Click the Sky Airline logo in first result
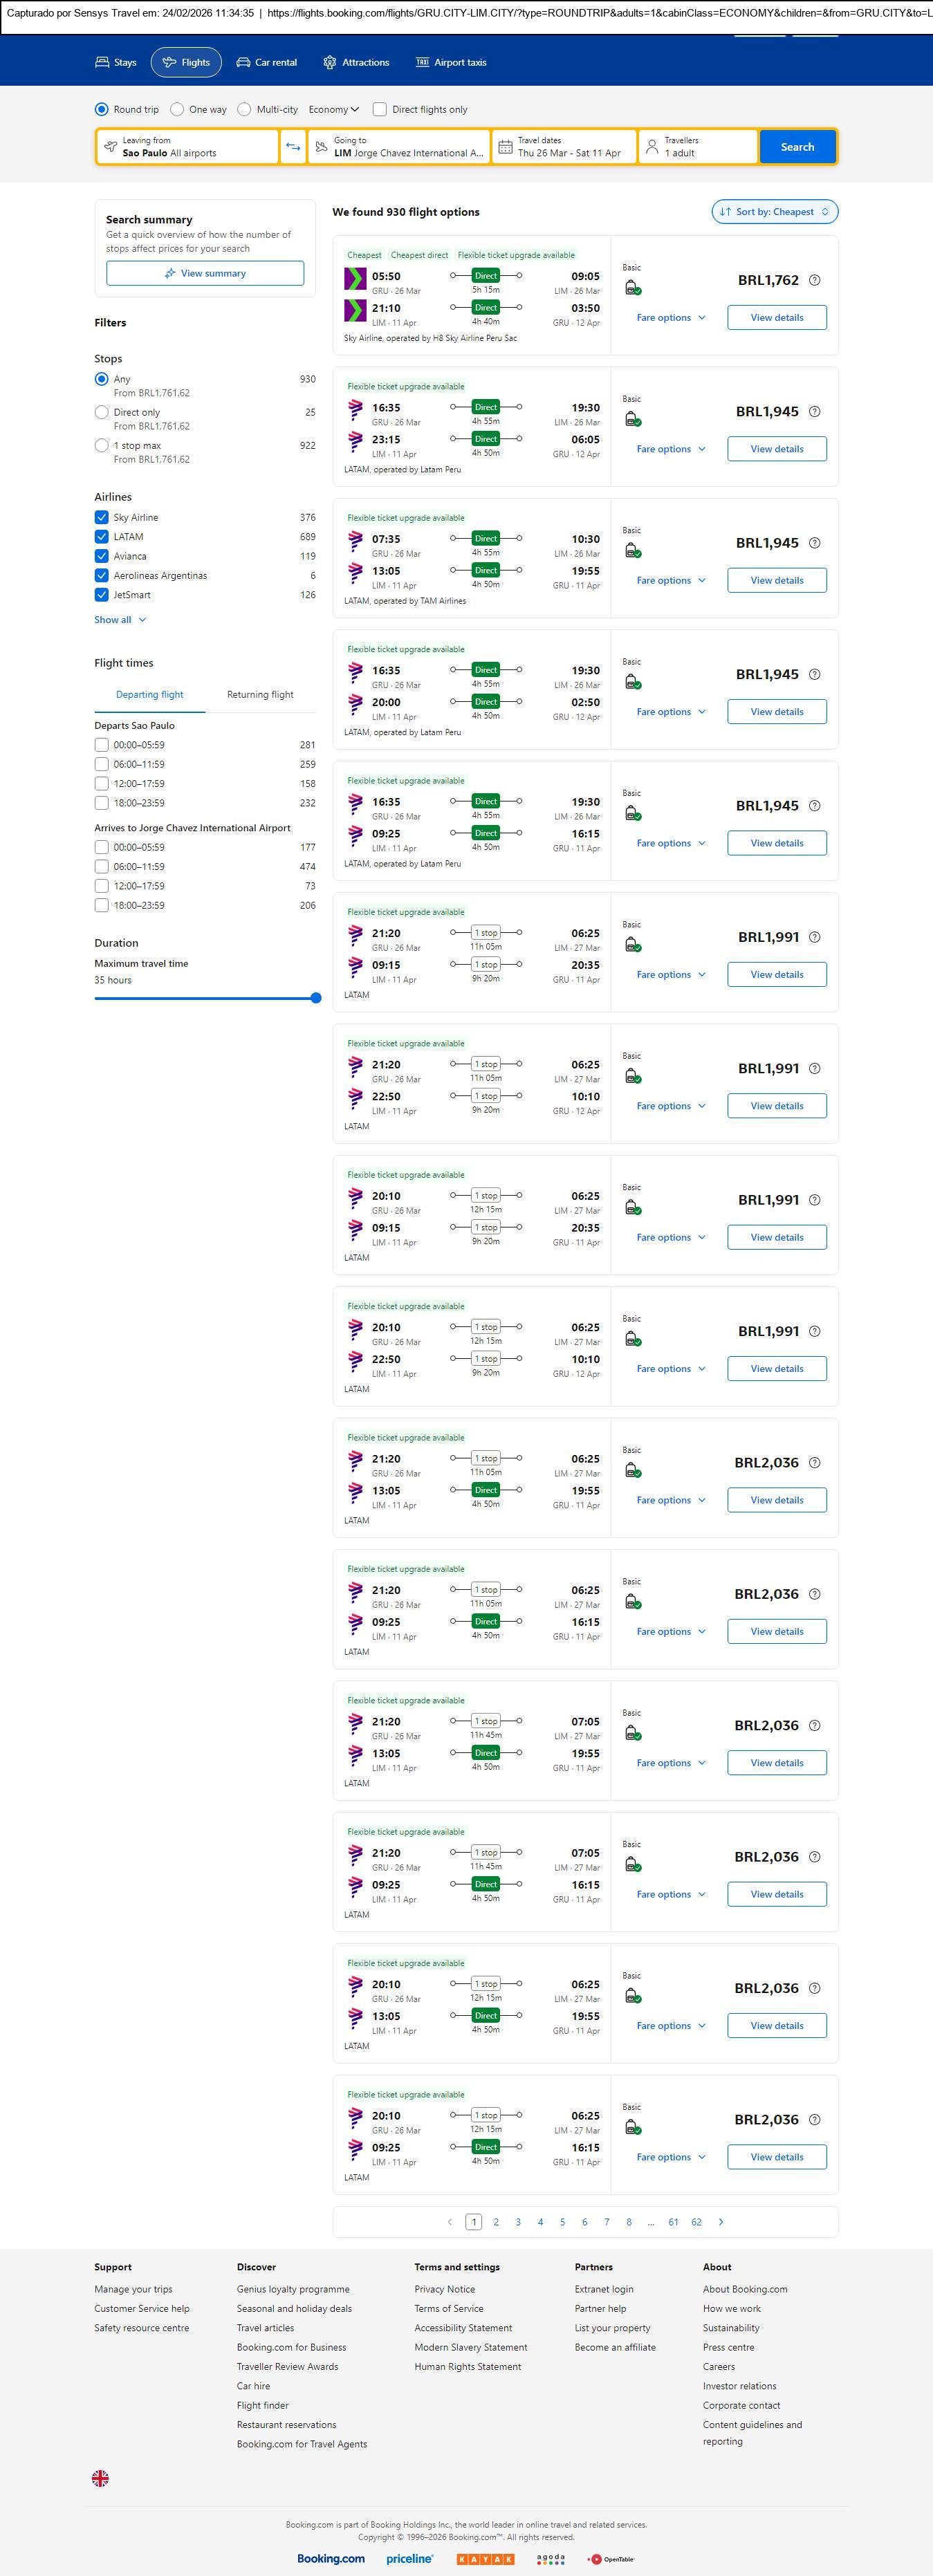Viewport: 933px width, 2576px height. [x=355, y=278]
